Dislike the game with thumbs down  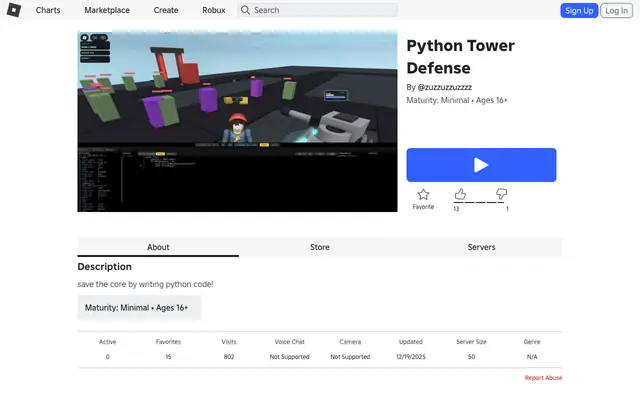click(501, 194)
